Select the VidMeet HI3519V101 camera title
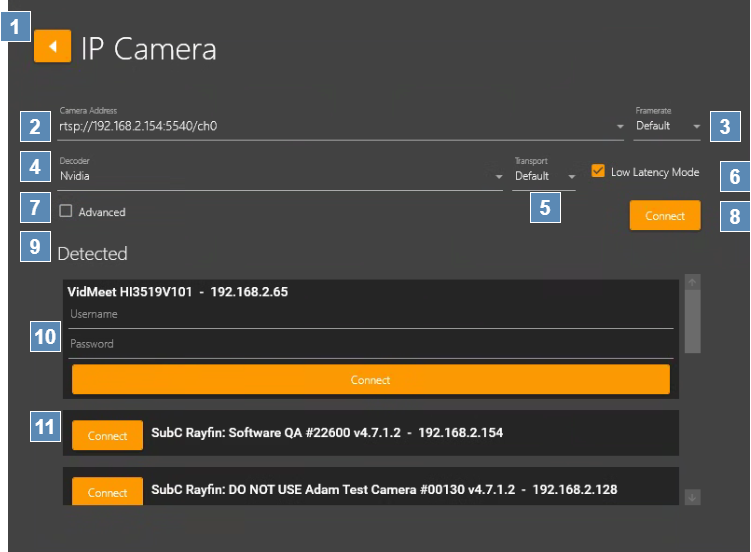The width and height of the screenshot is (751, 552). pos(176,293)
